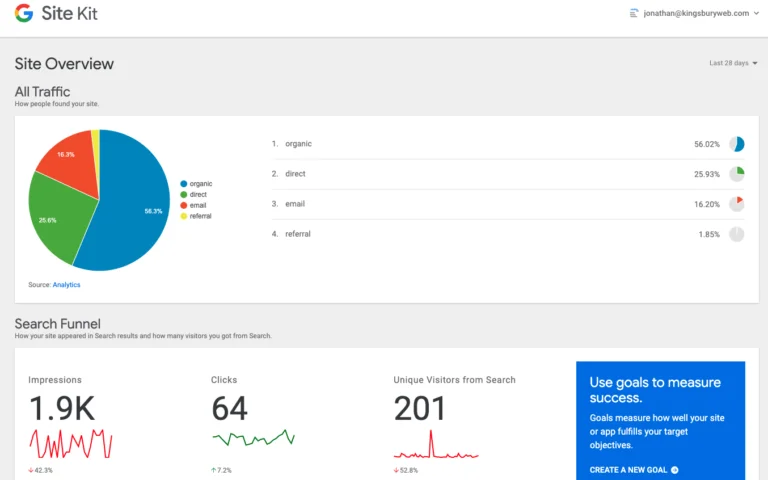
Task: Click the 7.2% increase indicator under Clicks
Action: tap(221, 470)
